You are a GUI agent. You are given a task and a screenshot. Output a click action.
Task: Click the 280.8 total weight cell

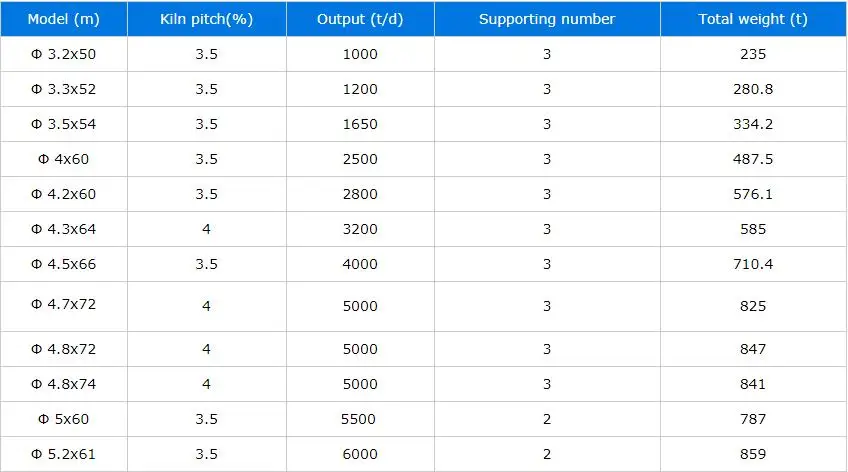754,89
